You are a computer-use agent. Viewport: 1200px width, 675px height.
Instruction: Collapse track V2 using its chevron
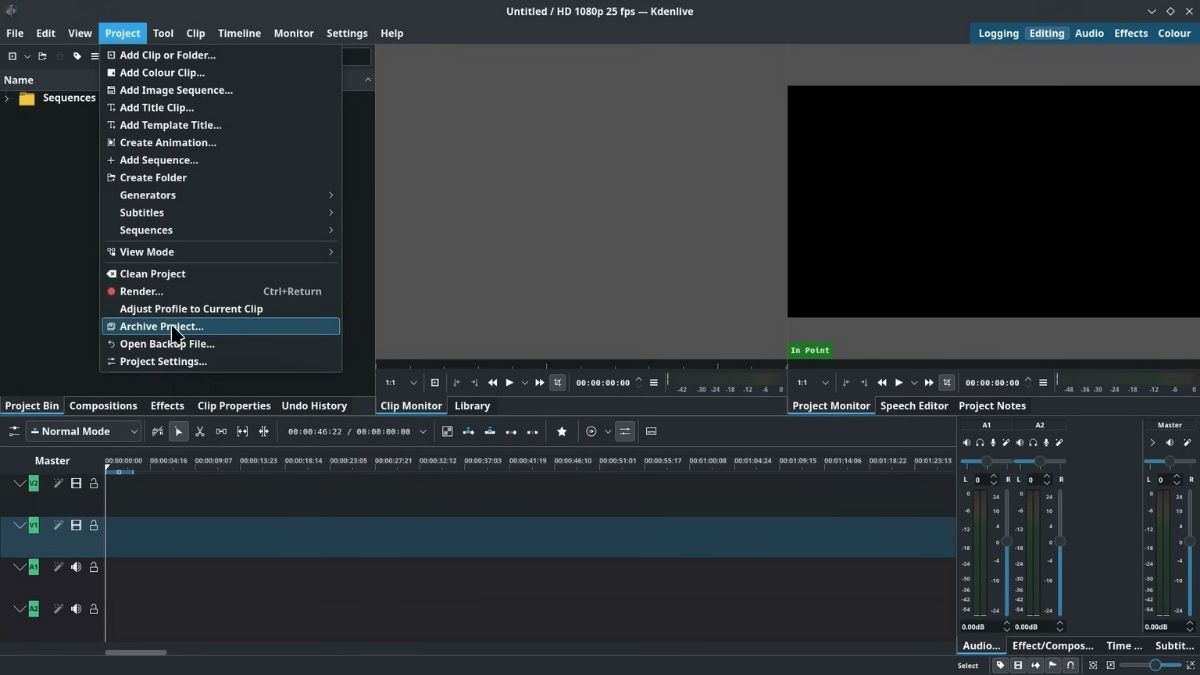pos(19,483)
